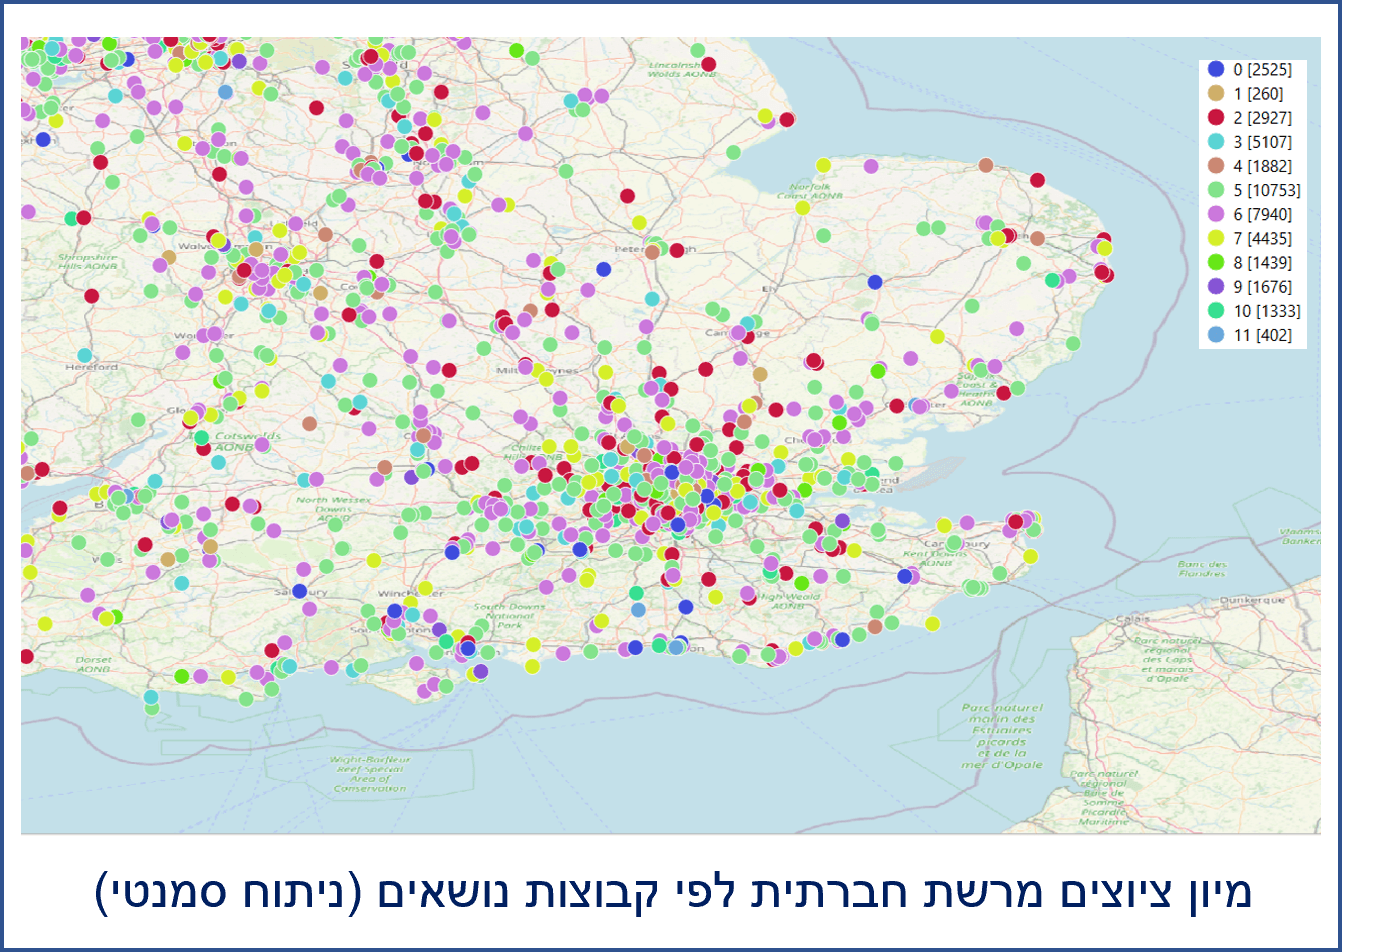The height and width of the screenshot is (952, 1378).
Task: Click the Parc naturel marin des Estuaires label
Action: tap(1002, 736)
